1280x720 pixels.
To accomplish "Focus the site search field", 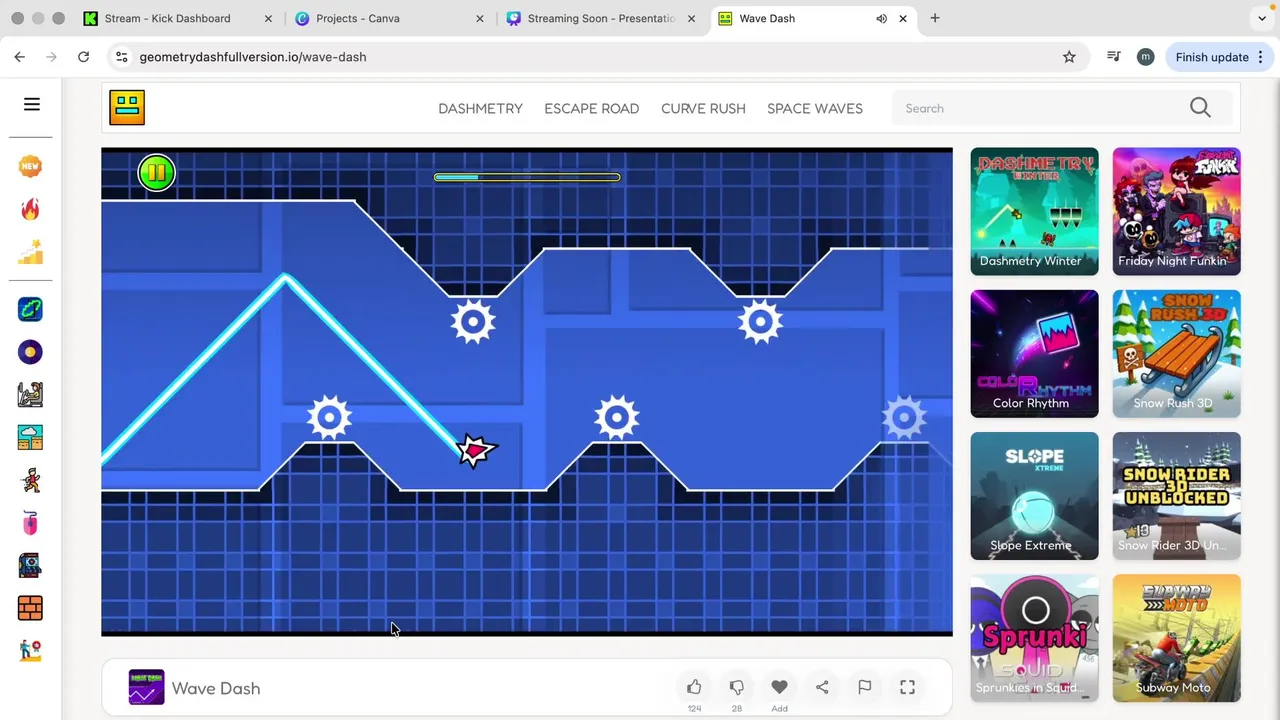I will pyautogui.click(x=1040, y=108).
